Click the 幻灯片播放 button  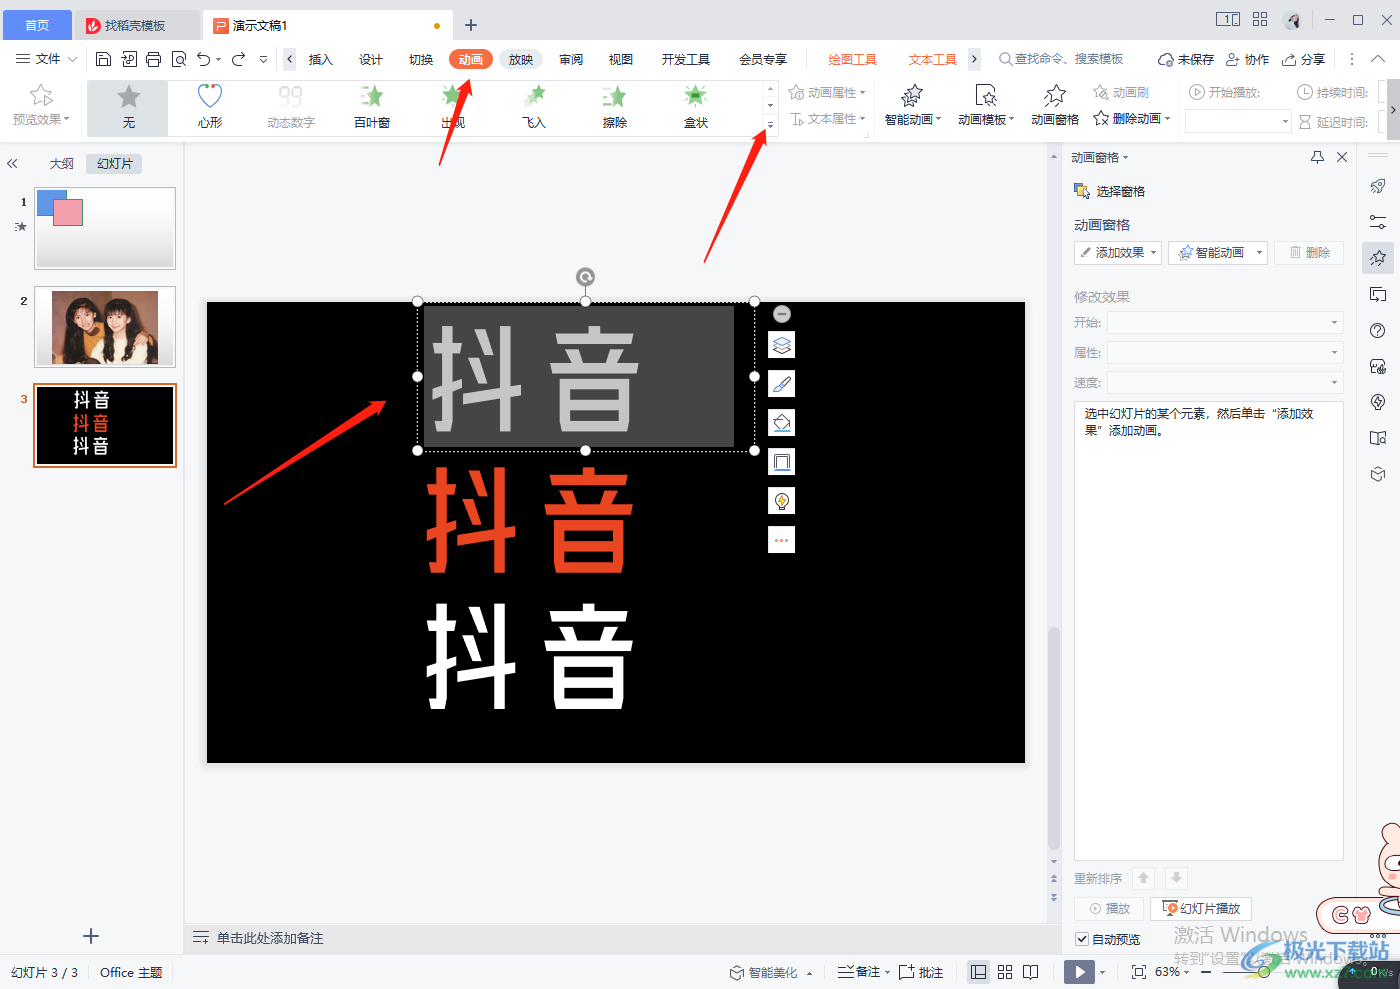(1201, 908)
